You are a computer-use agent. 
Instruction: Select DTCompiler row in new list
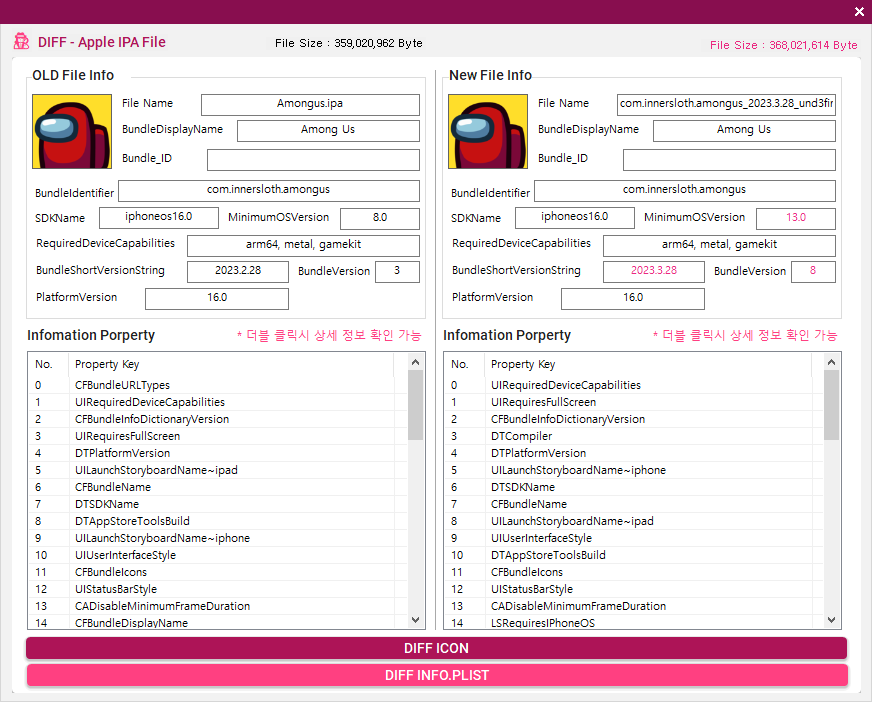(x=635, y=436)
